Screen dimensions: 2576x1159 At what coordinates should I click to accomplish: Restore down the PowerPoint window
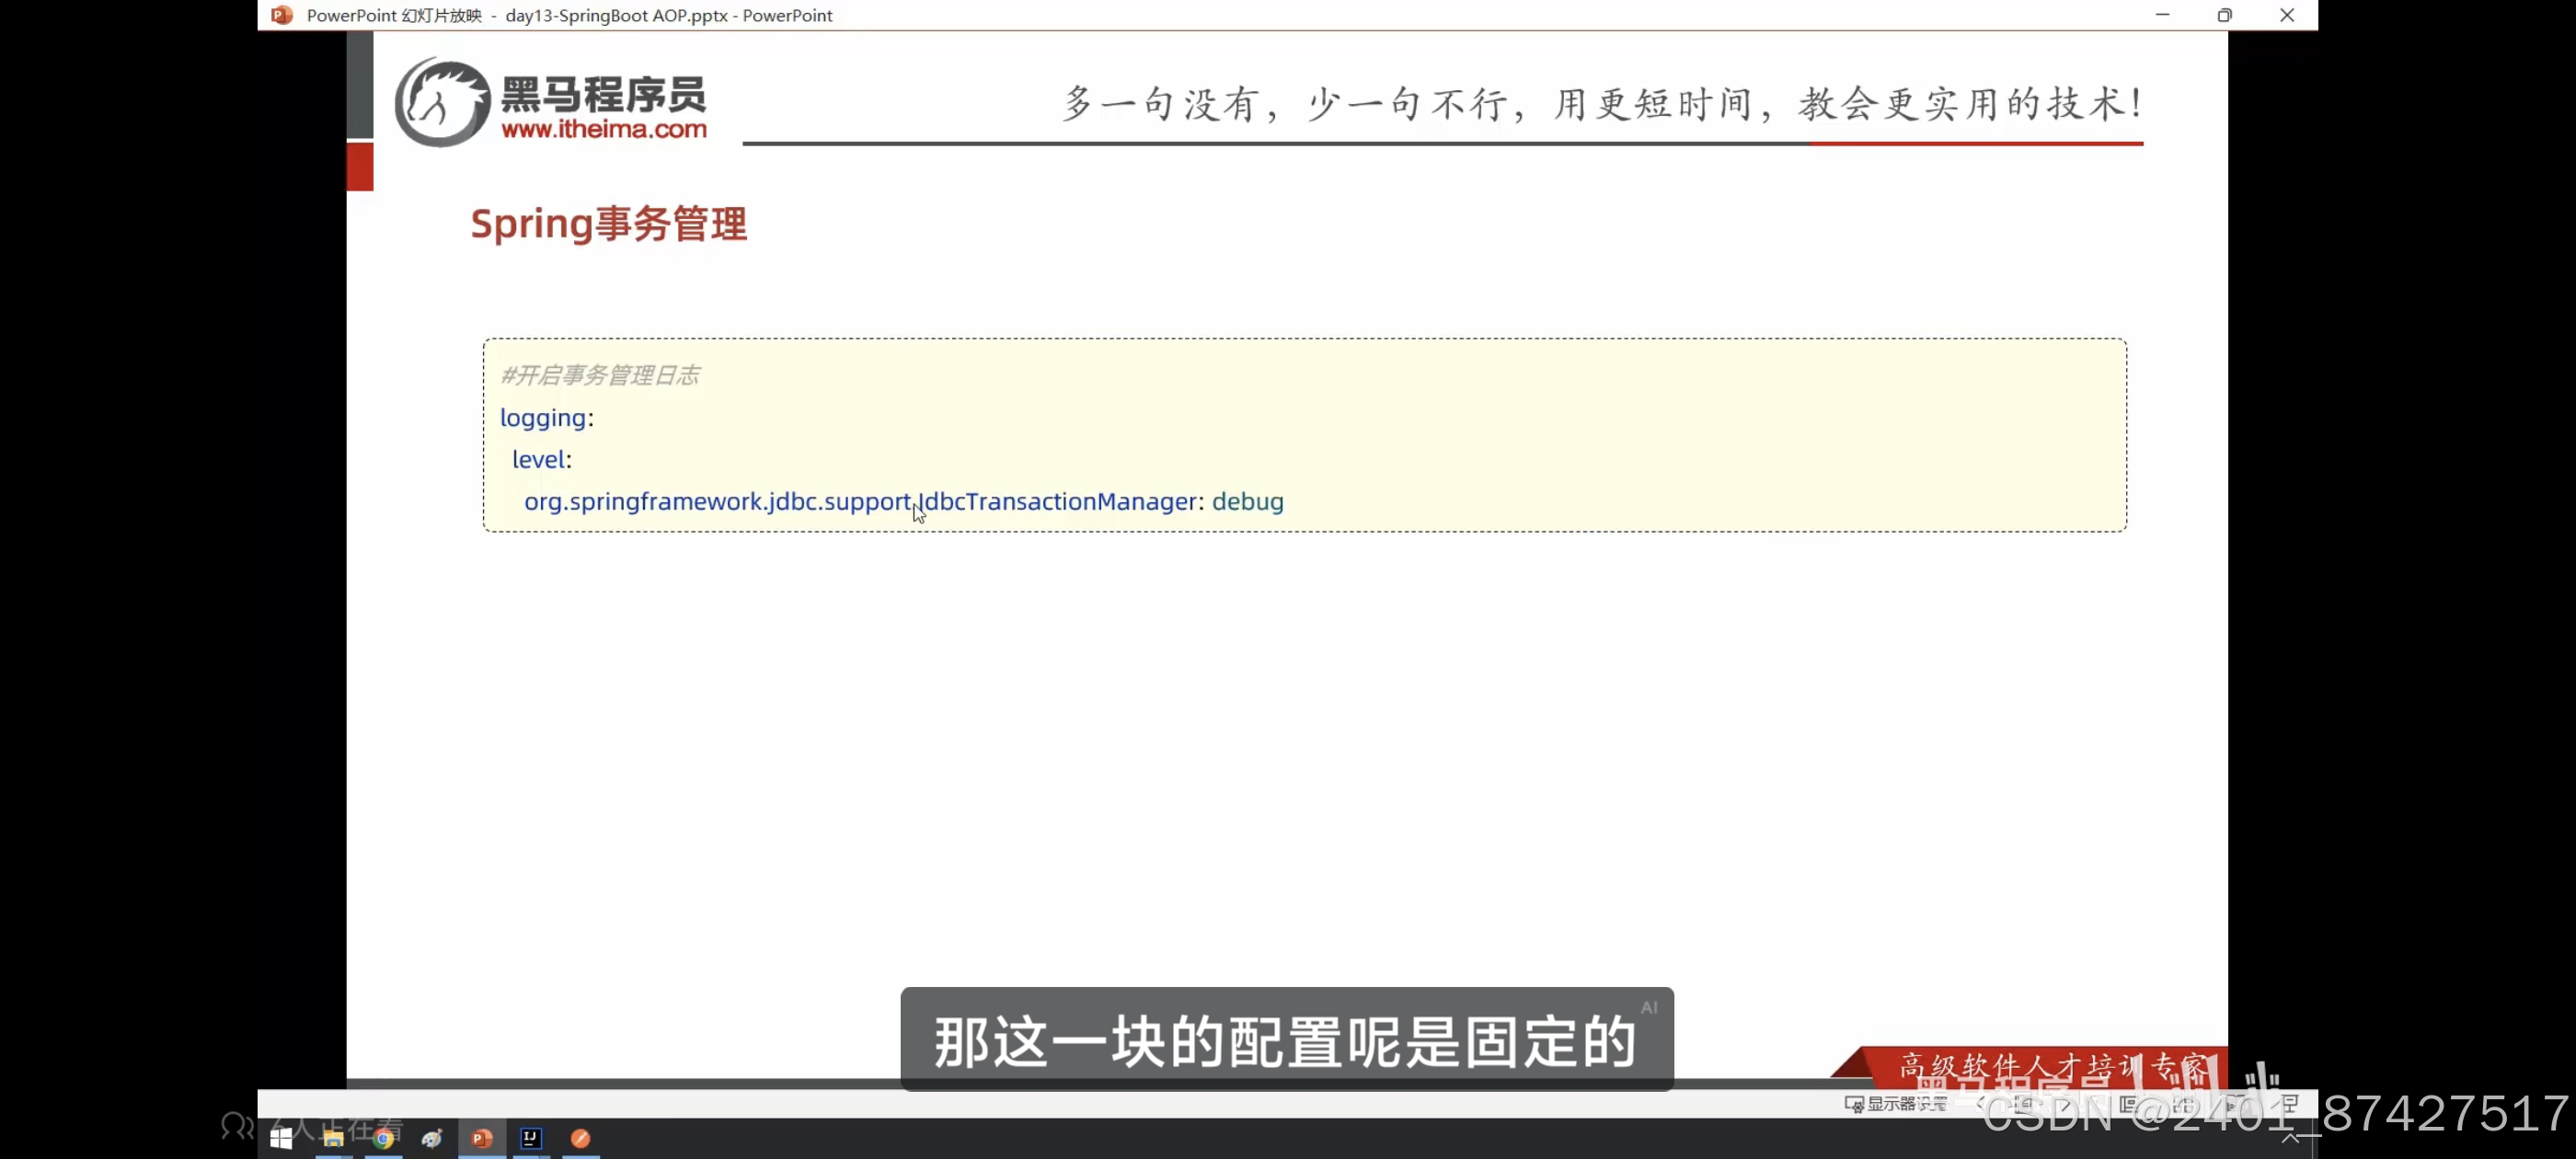(2224, 15)
